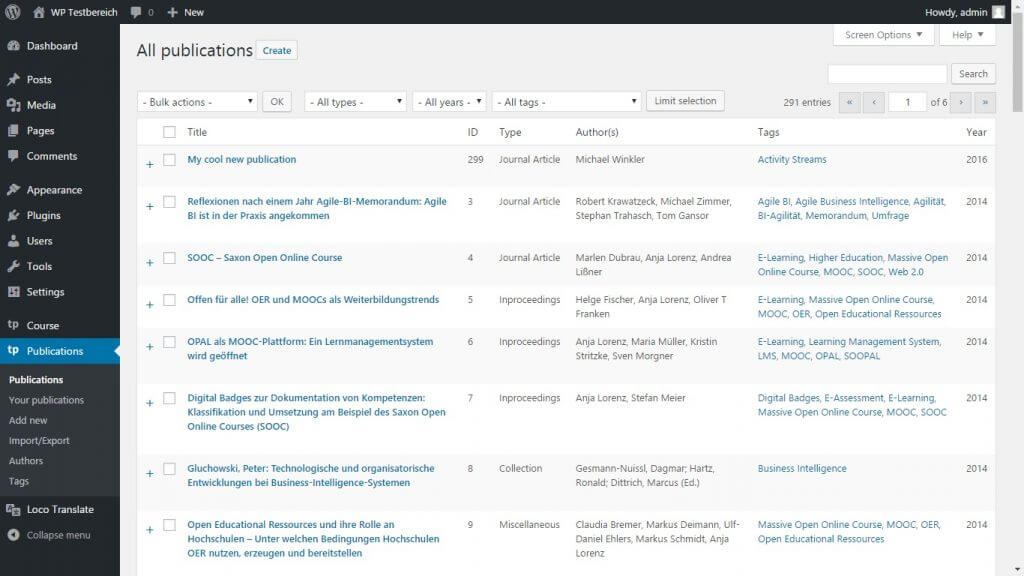The height and width of the screenshot is (576, 1024).
Task: Click the Plugins plug icon
Action: click(x=13, y=215)
